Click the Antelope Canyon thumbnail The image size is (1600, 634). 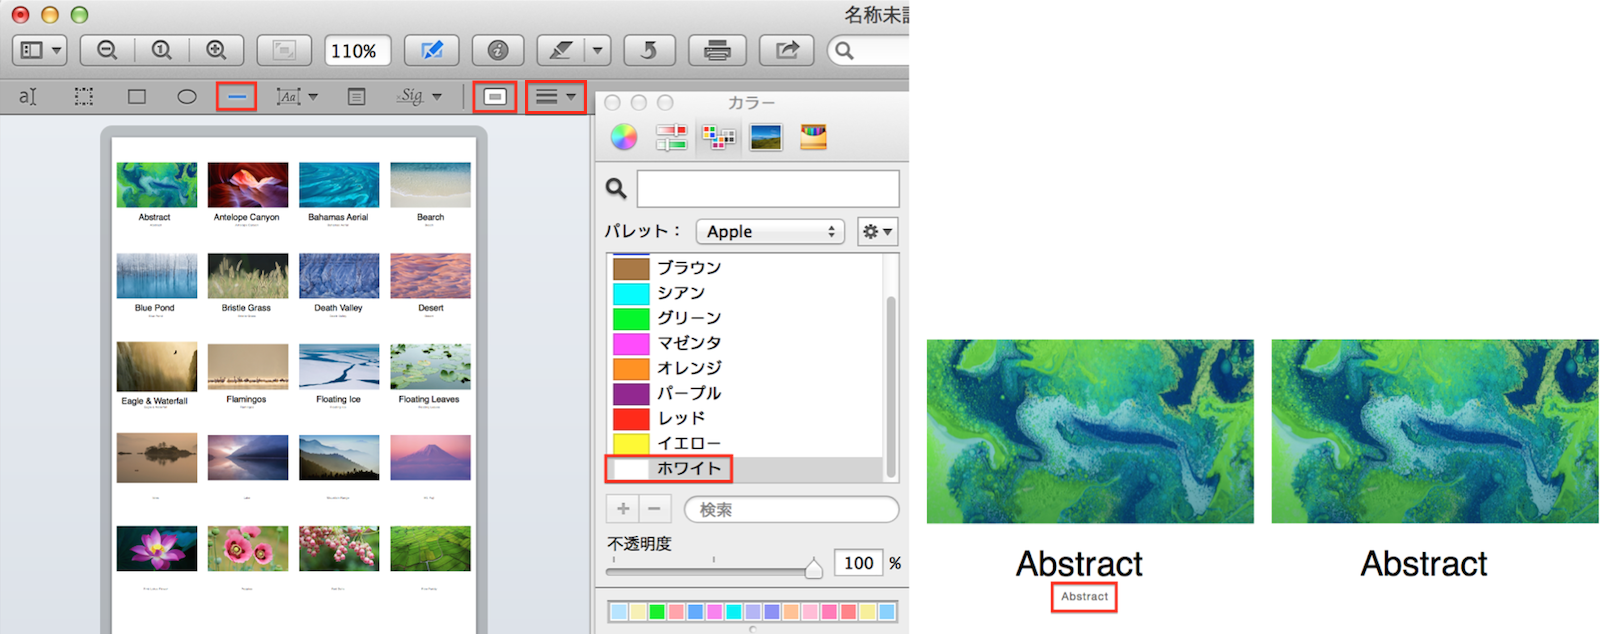[x=247, y=185]
